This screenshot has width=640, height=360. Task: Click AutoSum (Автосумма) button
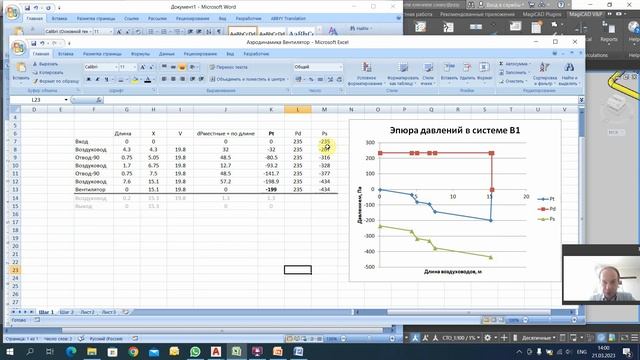click(514, 64)
